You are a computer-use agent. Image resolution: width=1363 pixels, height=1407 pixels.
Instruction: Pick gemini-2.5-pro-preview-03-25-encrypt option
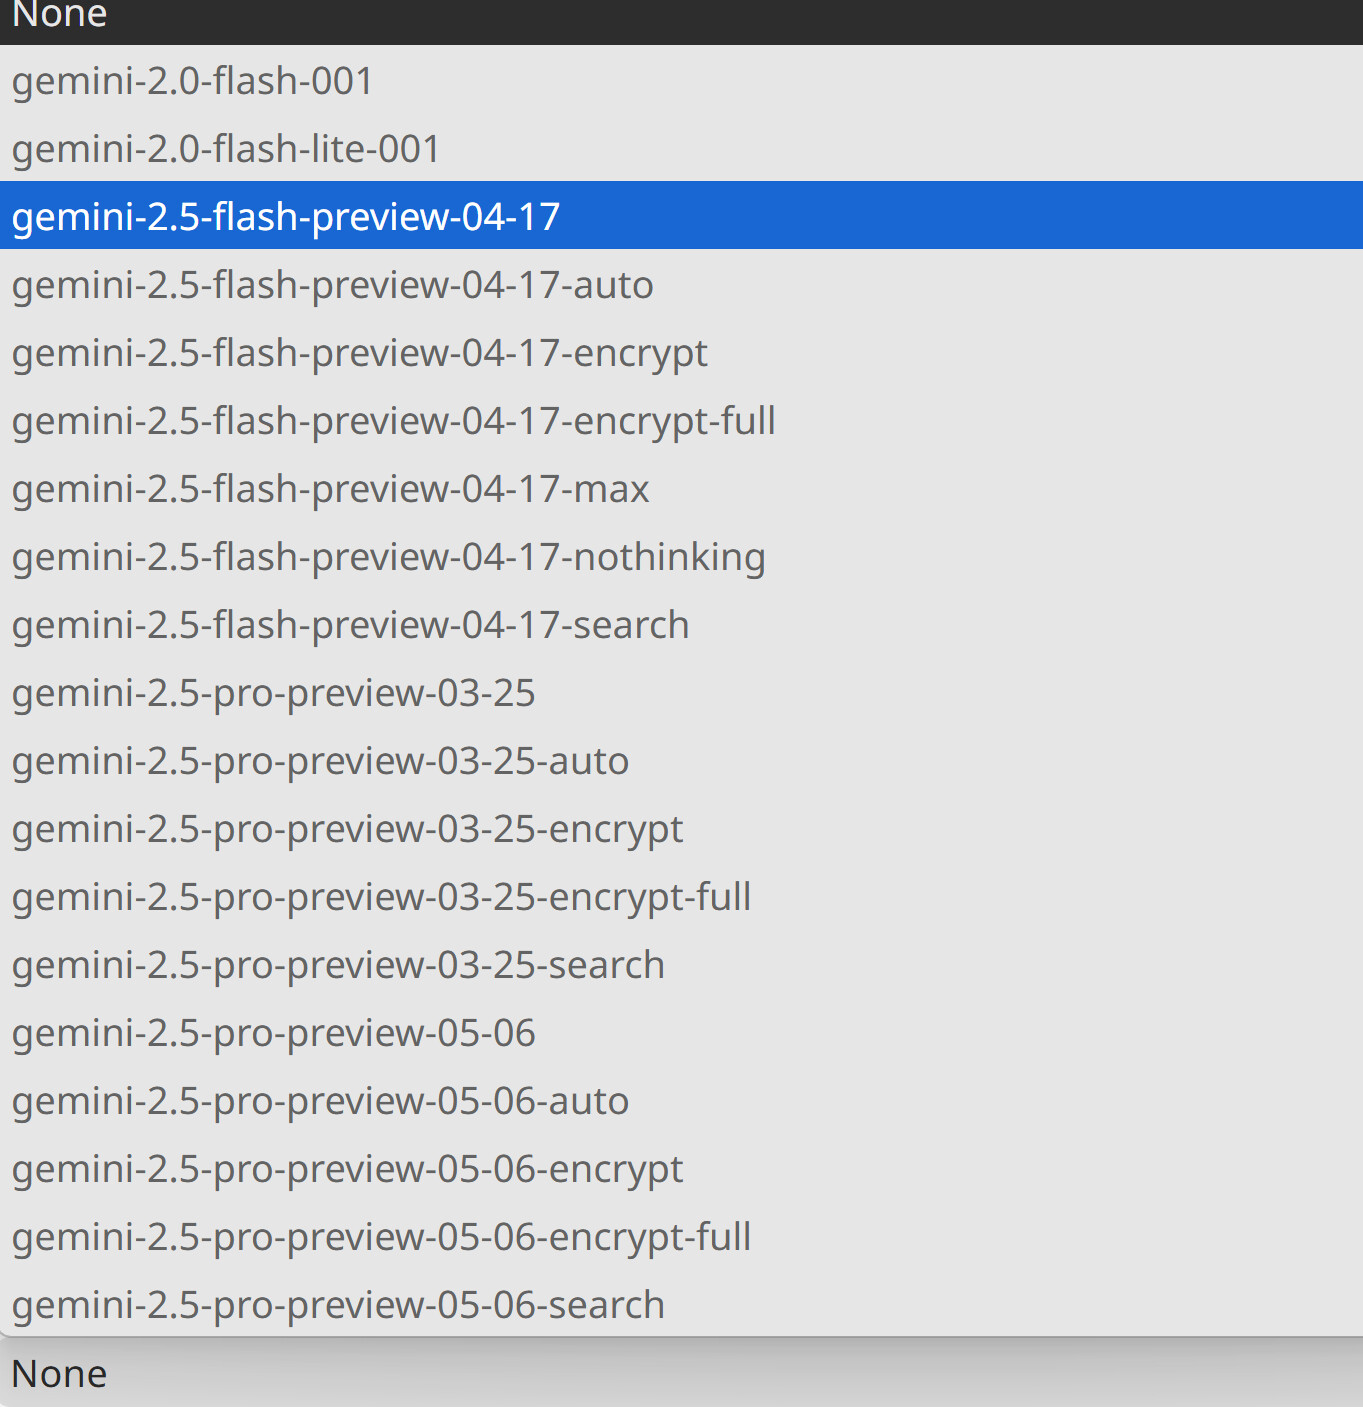coord(347,829)
